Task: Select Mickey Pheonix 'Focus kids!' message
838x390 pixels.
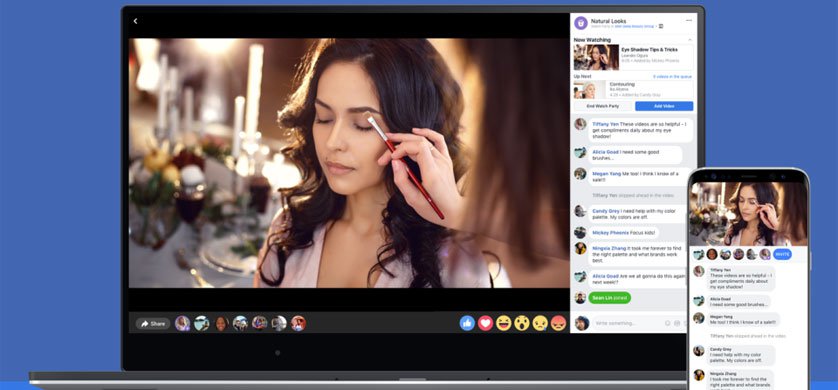Action: click(x=624, y=233)
